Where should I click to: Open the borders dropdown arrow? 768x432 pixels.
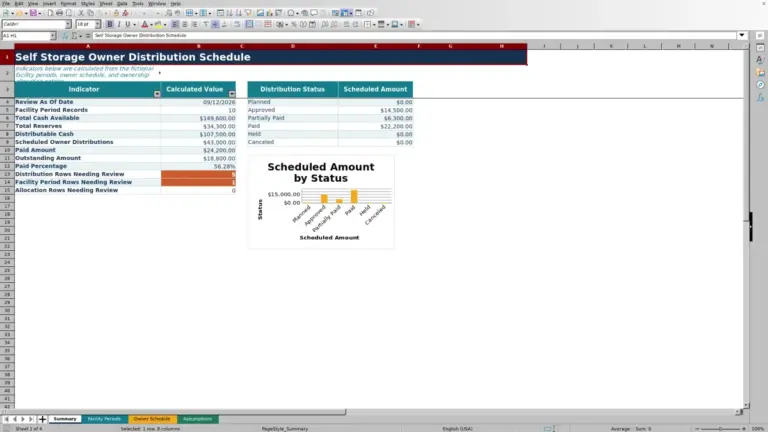tap(374, 24)
